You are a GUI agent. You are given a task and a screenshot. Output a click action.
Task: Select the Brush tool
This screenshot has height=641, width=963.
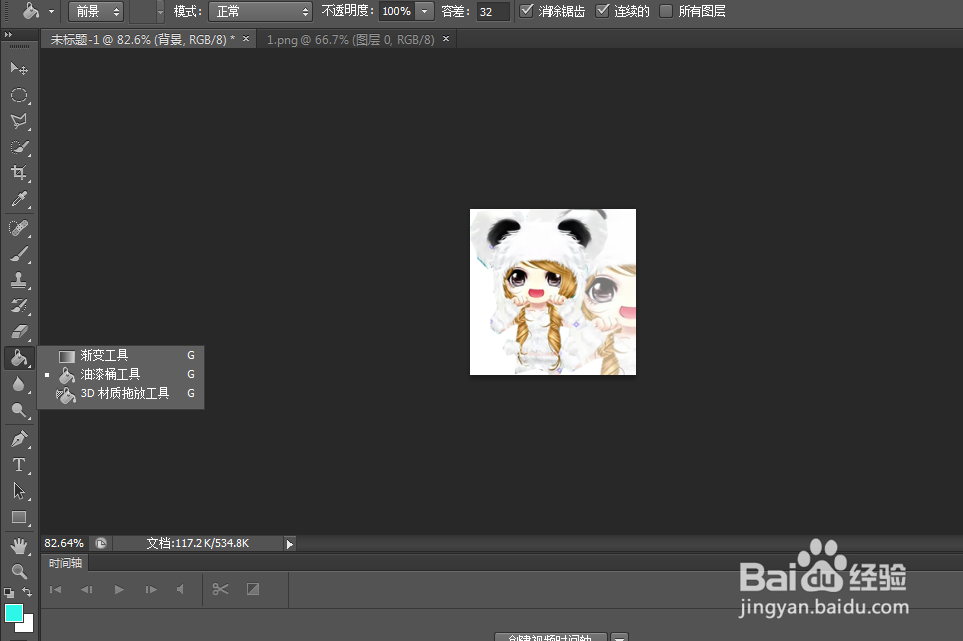tap(19, 254)
